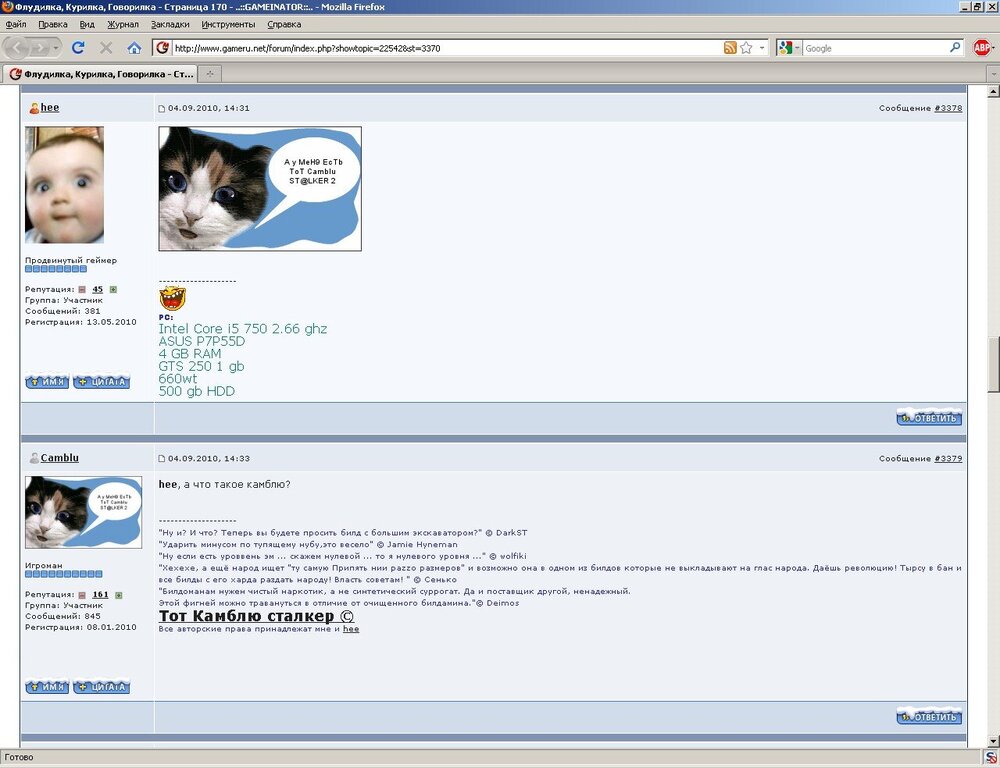The height and width of the screenshot is (768, 1000).
Task: Open a new tab with the plus button
Action: point(210,72)
